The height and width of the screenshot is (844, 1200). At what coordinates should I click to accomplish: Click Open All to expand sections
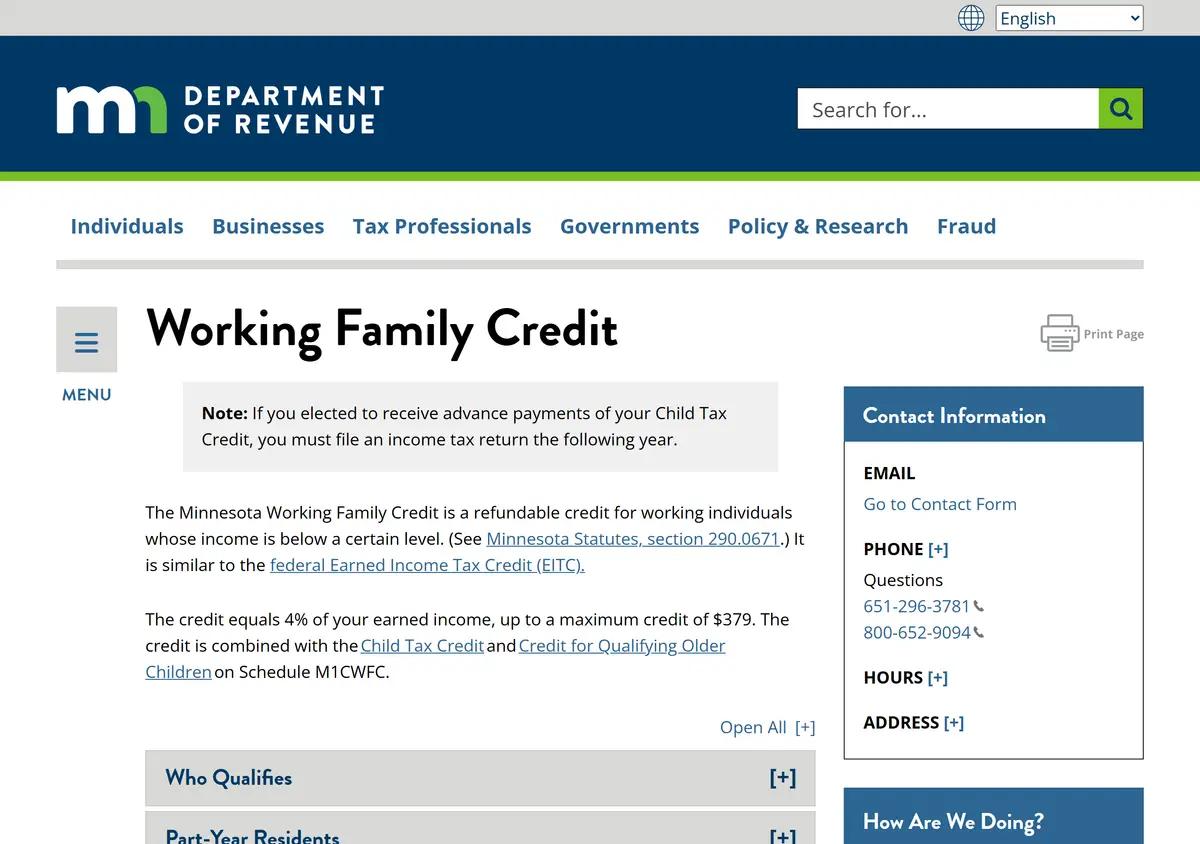pos(768,727)
